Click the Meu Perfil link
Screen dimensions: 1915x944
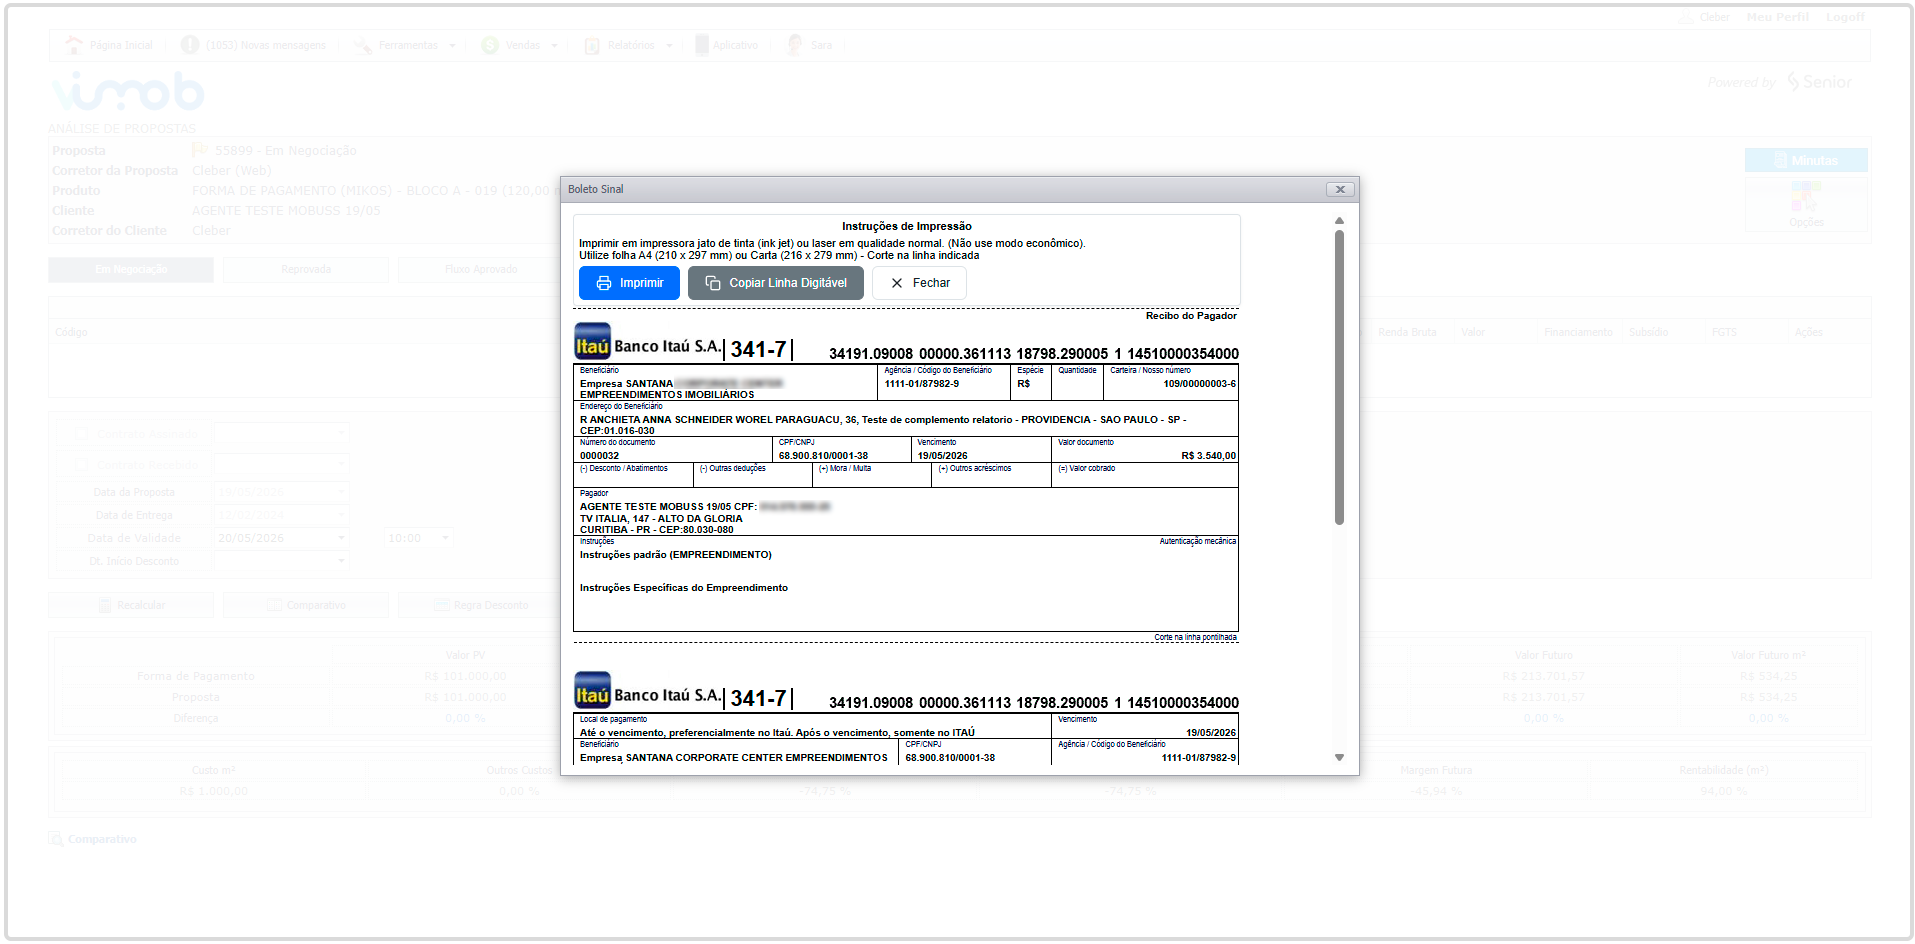click(x=1777, y=17)
